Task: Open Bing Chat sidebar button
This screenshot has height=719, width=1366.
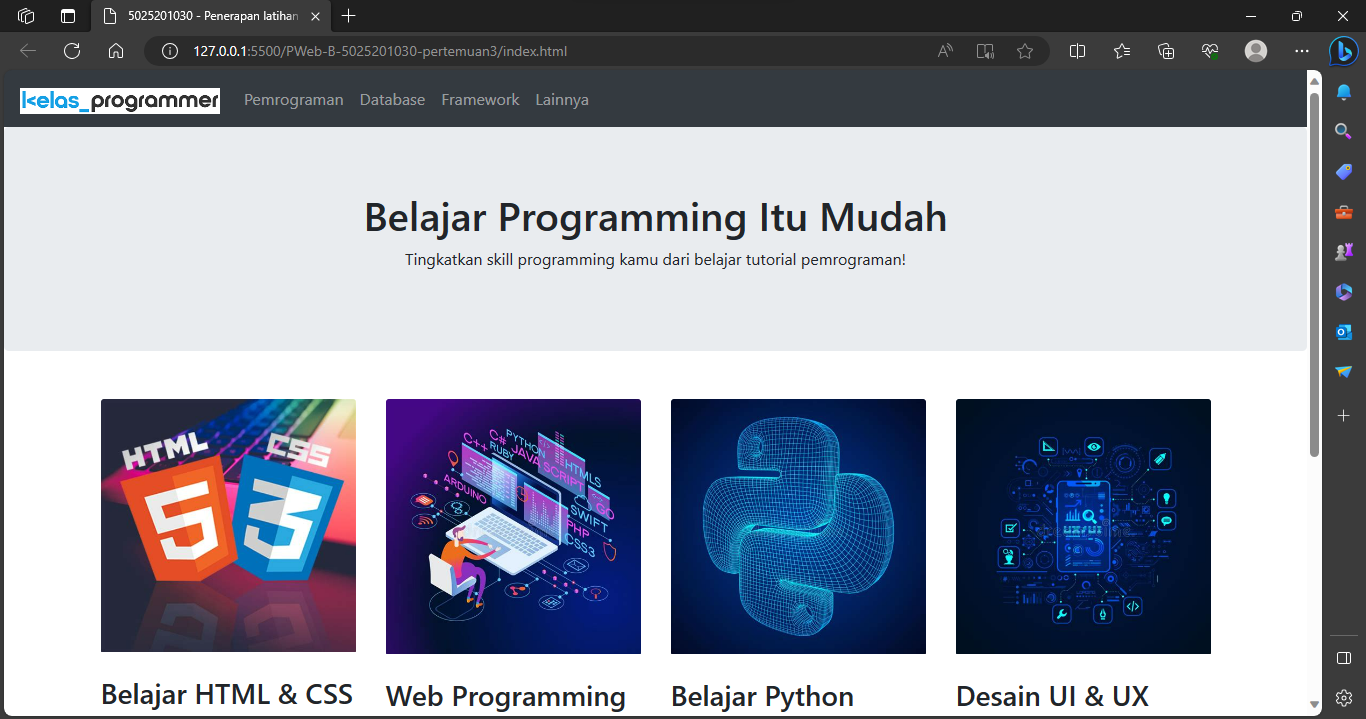Action: pos(1343,51)
